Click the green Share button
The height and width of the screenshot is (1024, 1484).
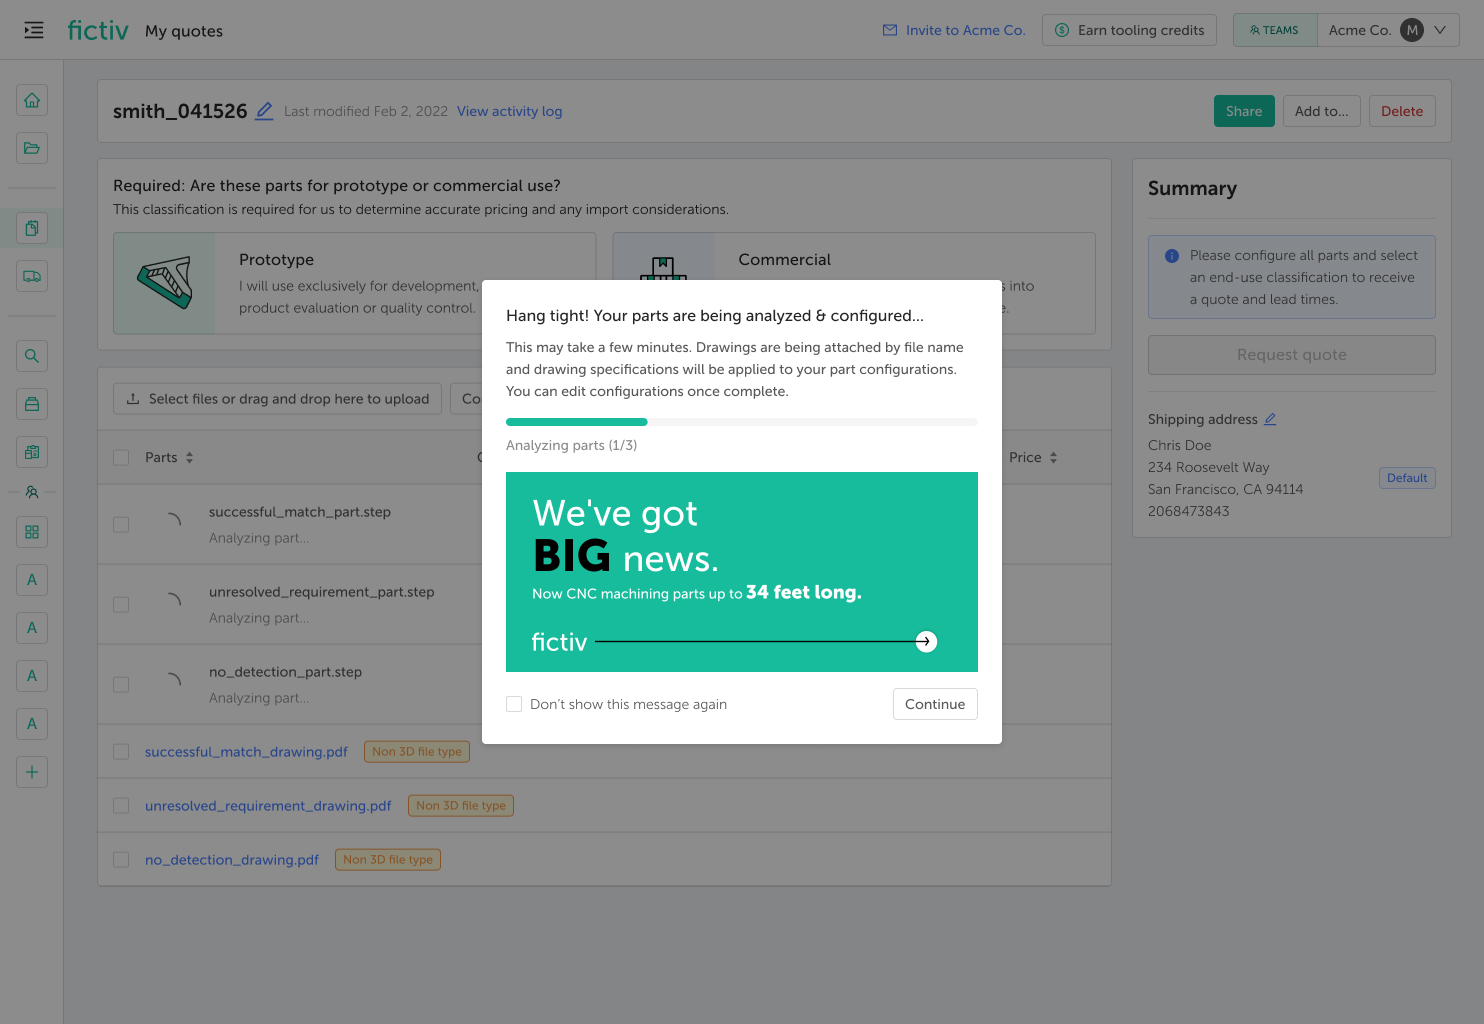(1244, 111)
